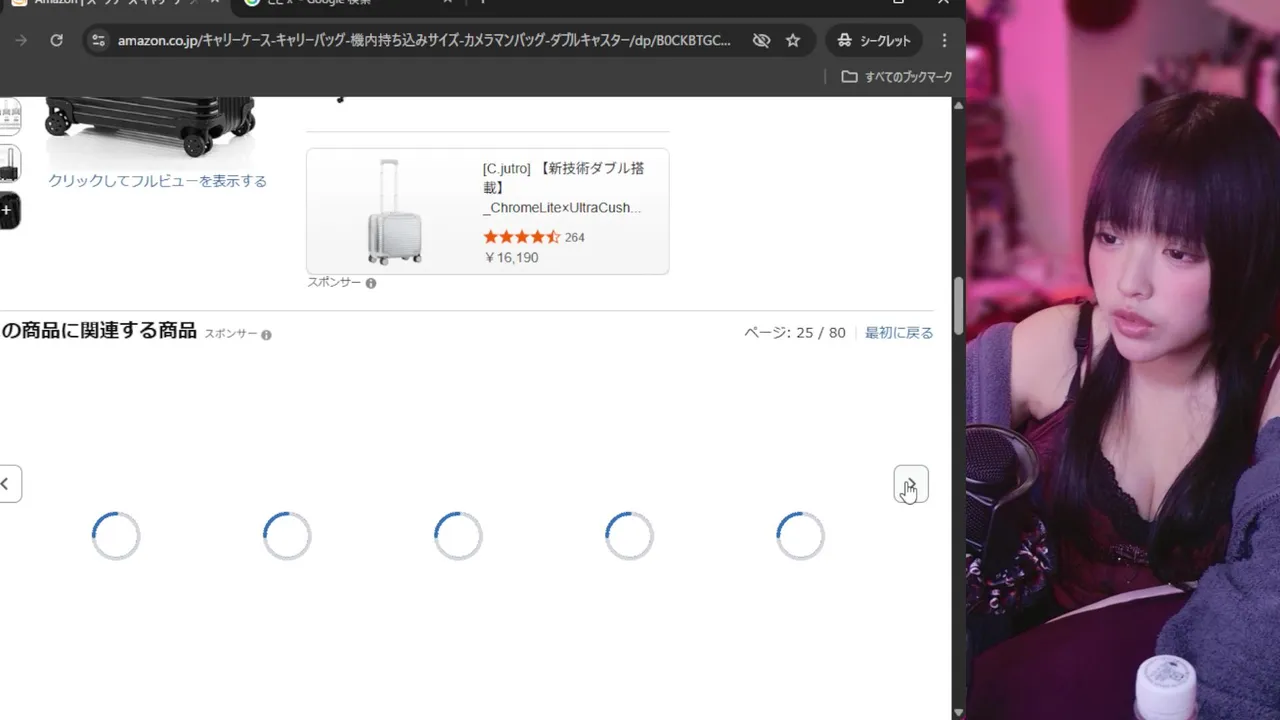Click star rating of C.jutro suitcase

(x=521, y=237)
